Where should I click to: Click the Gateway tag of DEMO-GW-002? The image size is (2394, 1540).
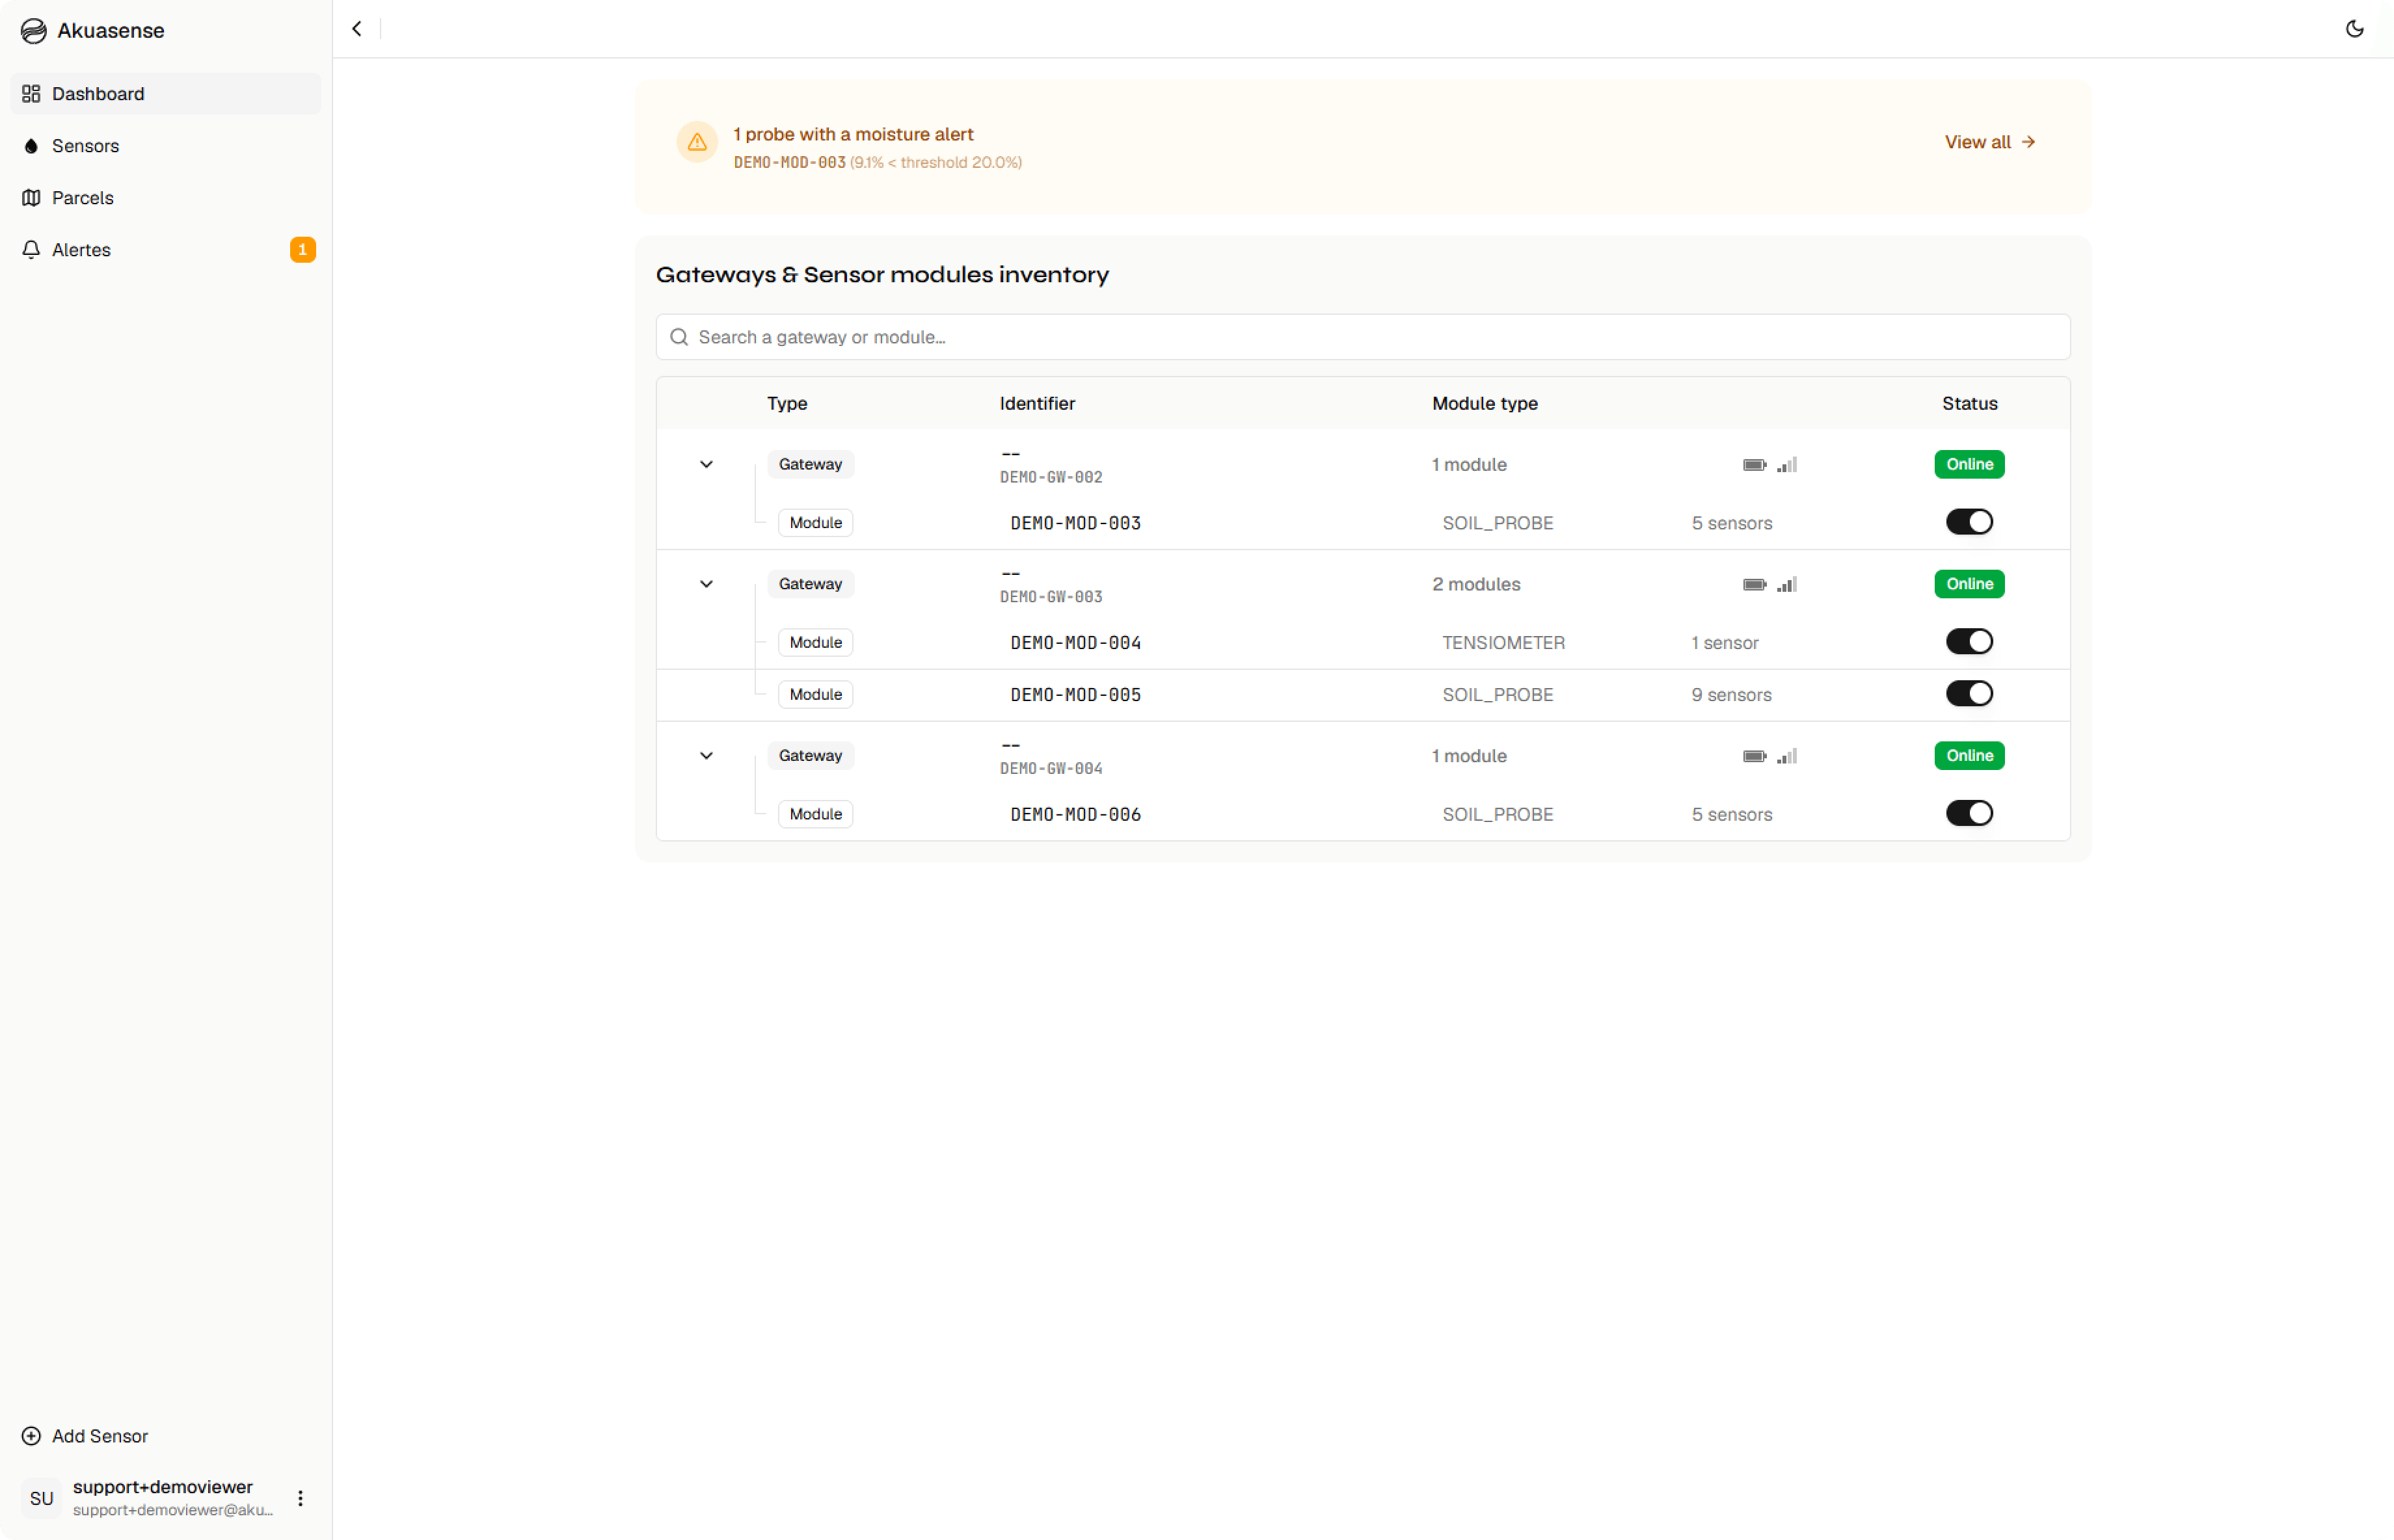(x=810, y=464)
